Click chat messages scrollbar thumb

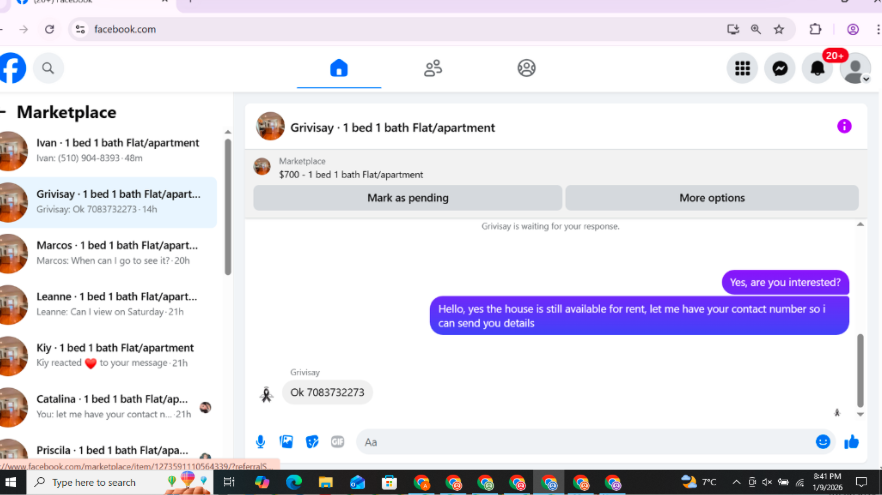pyautogui.click(x=860, y=370)
